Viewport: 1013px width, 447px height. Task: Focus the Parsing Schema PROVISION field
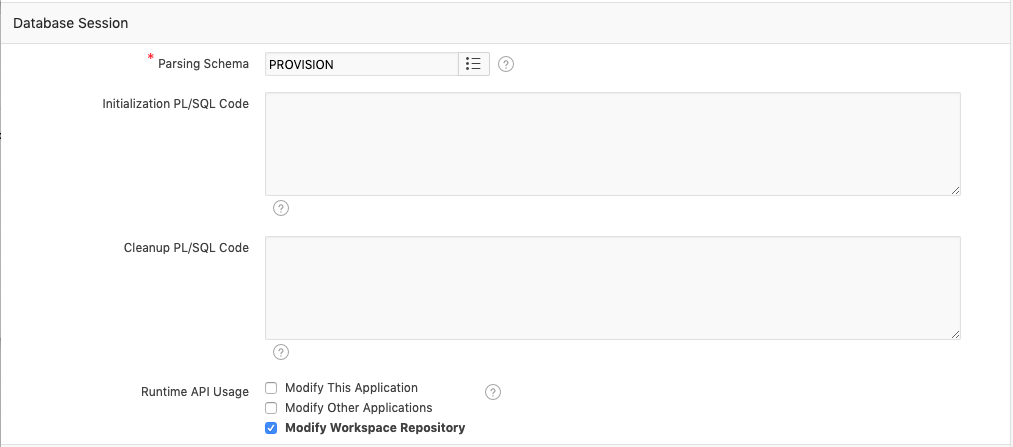[x=361, y=64]
